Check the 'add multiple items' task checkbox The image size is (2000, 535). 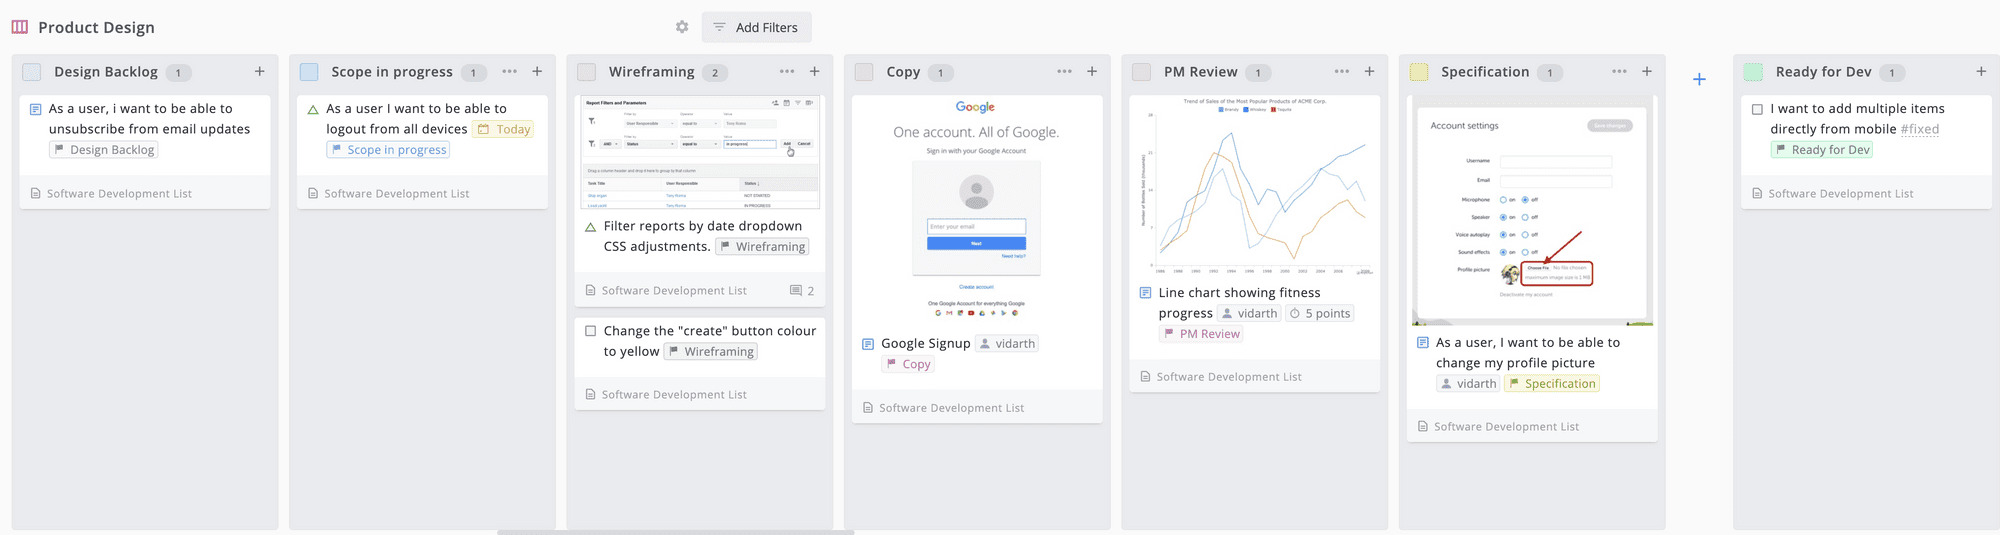click(x=1757, y=109)
